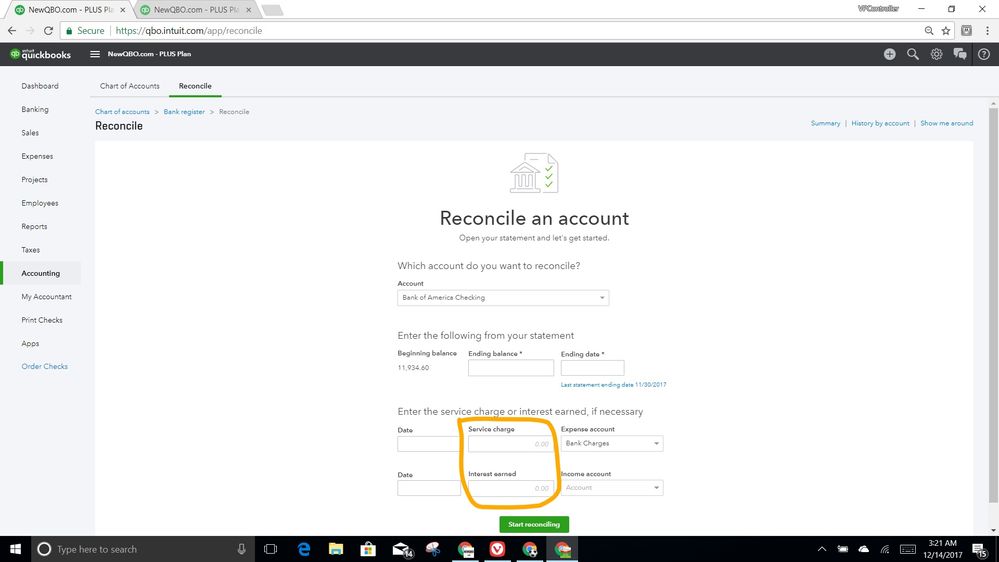Viewport: 999px width, 562px height.
Task: Expand the Account dropdown Bank of America Checking
Action: click(503, 298)
